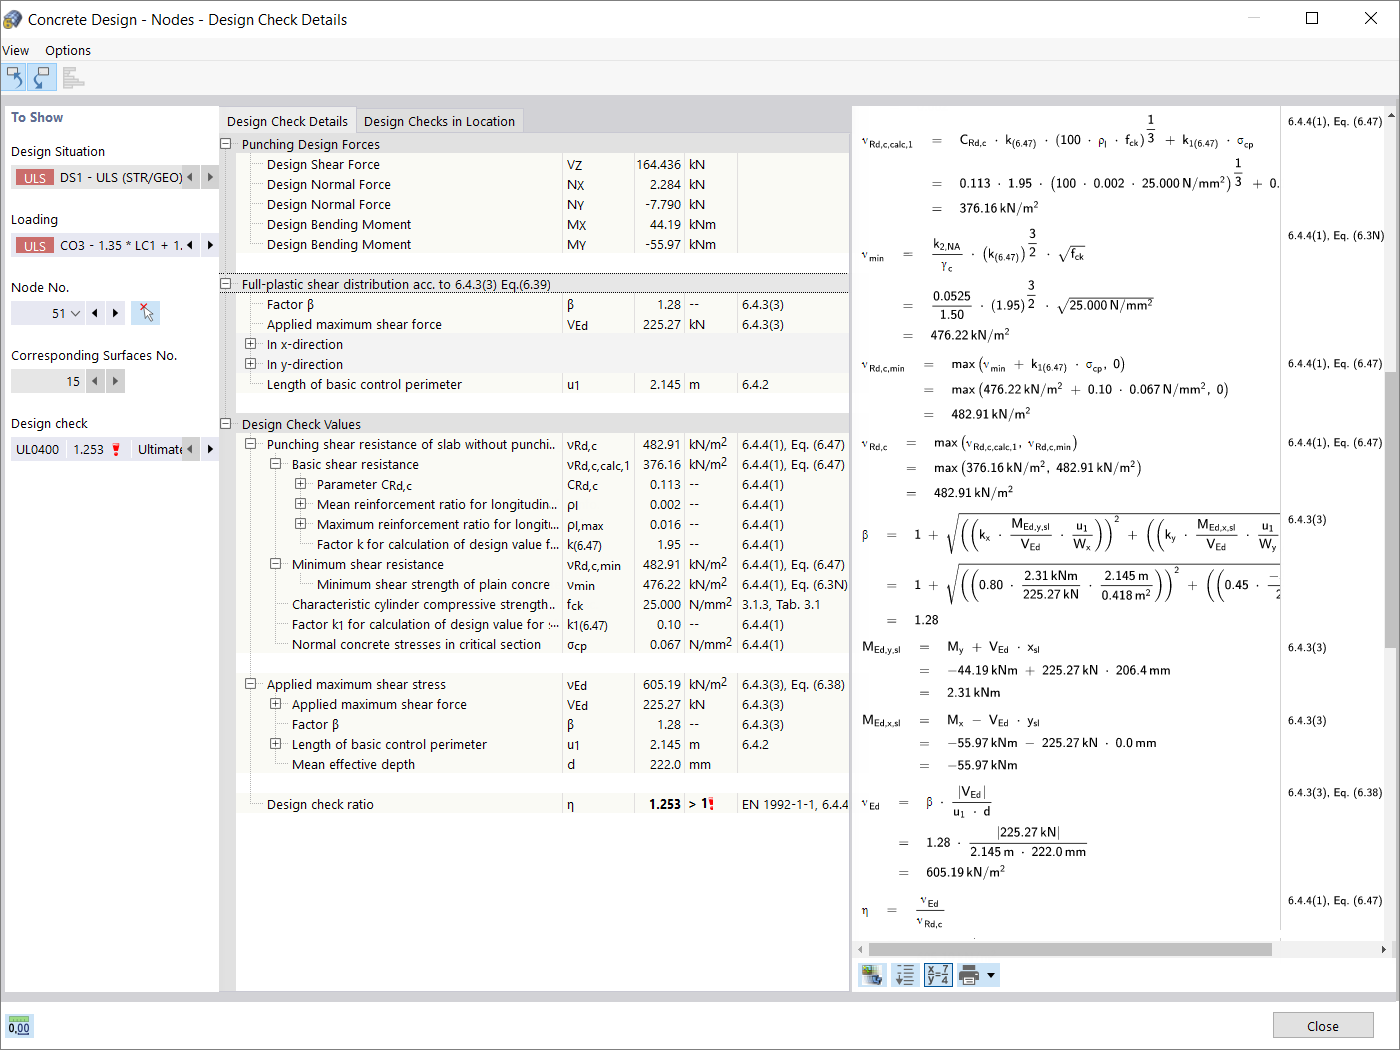The width and height of the screenshot is (1400, 1050).
Task: Click the formula panel horizontal scrollbar
Action: pos(1070,949)
